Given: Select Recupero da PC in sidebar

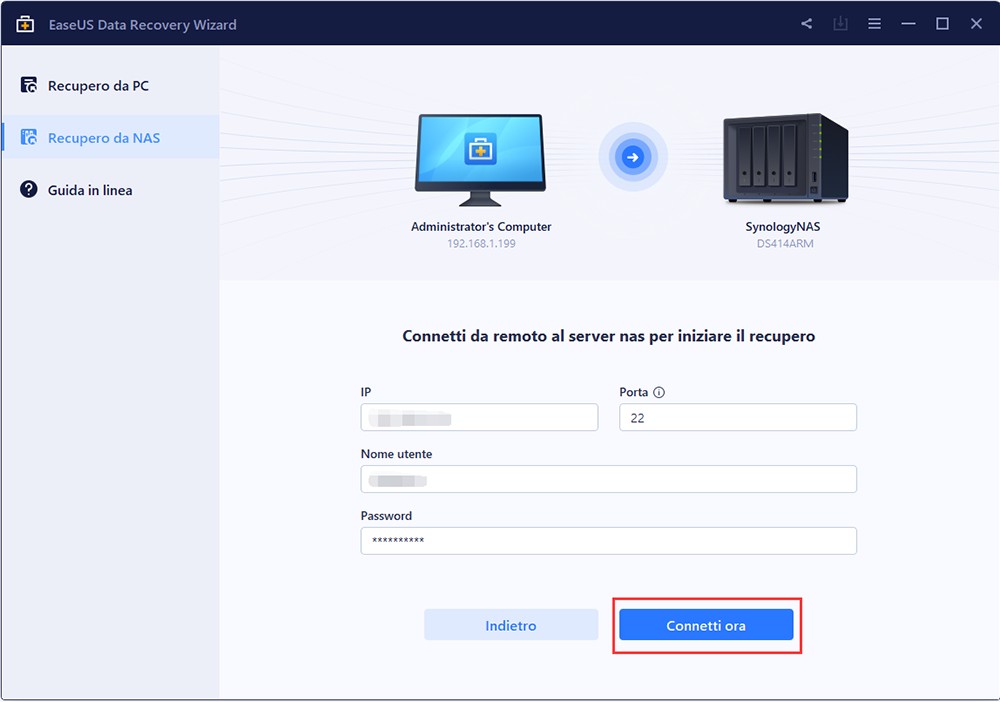Looking at the screenshot, I should 111,85.
